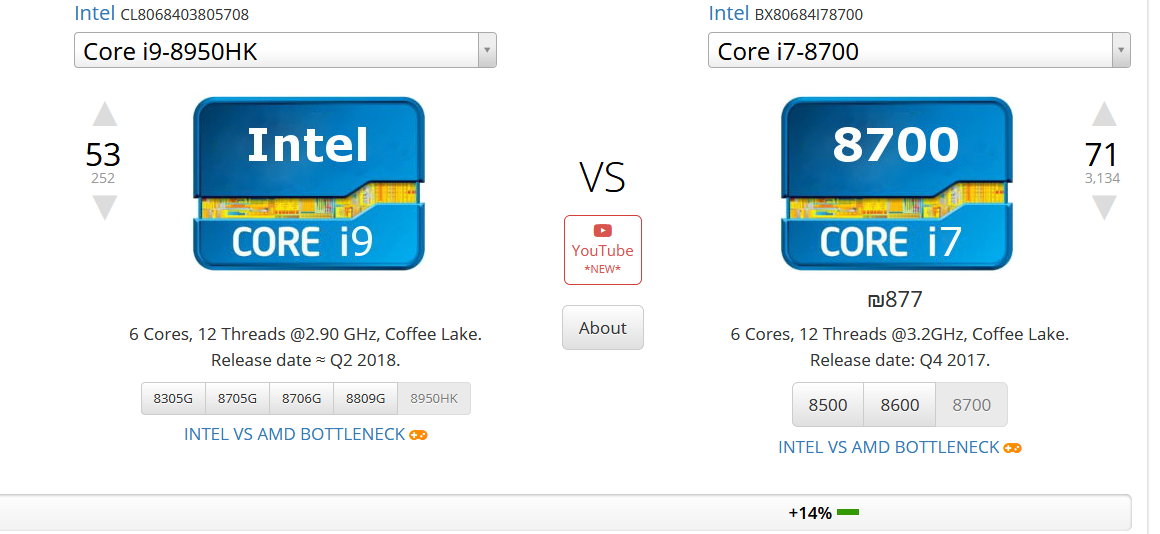Click the YouTube play icon
The image size is (1160, 534).
click(x=603, y=231)
